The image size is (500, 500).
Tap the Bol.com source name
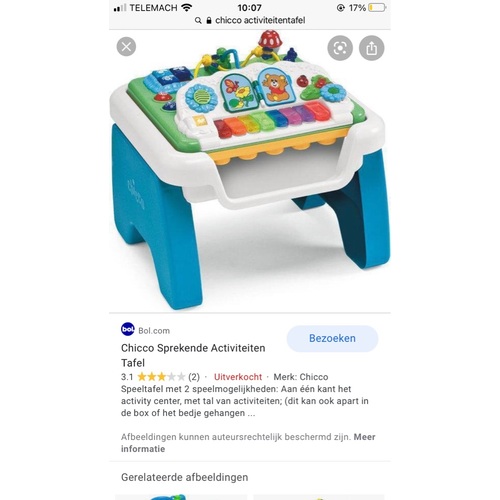pos(154,331)
